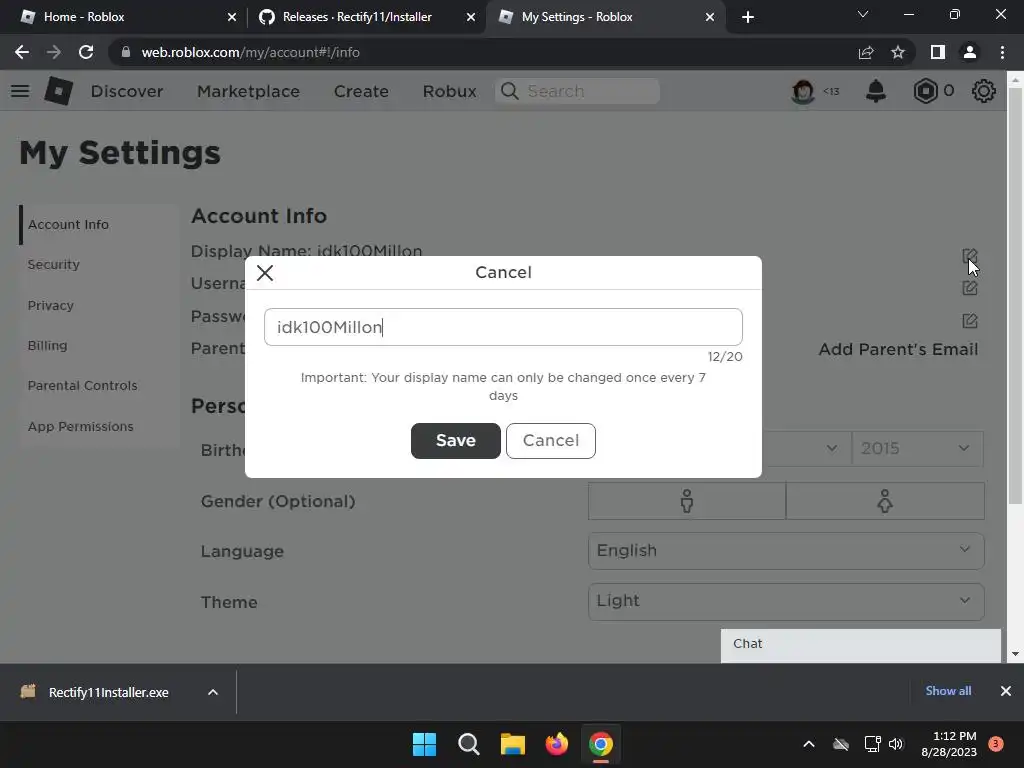Show all downloads
The width and height of the screenshot is (1024, 768).
[948, 691]
